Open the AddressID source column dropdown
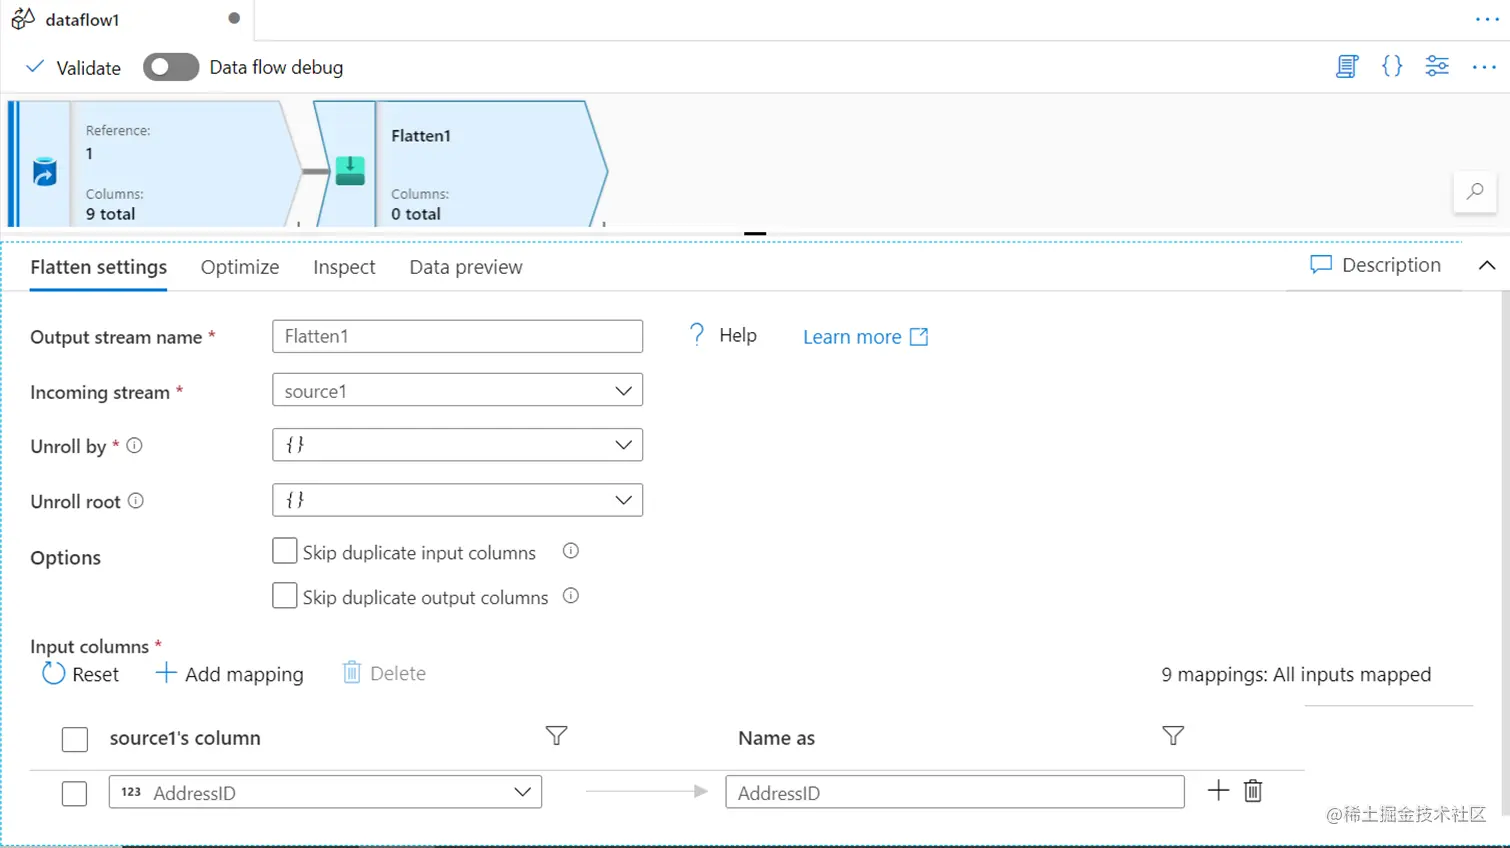 click(325, 792)
